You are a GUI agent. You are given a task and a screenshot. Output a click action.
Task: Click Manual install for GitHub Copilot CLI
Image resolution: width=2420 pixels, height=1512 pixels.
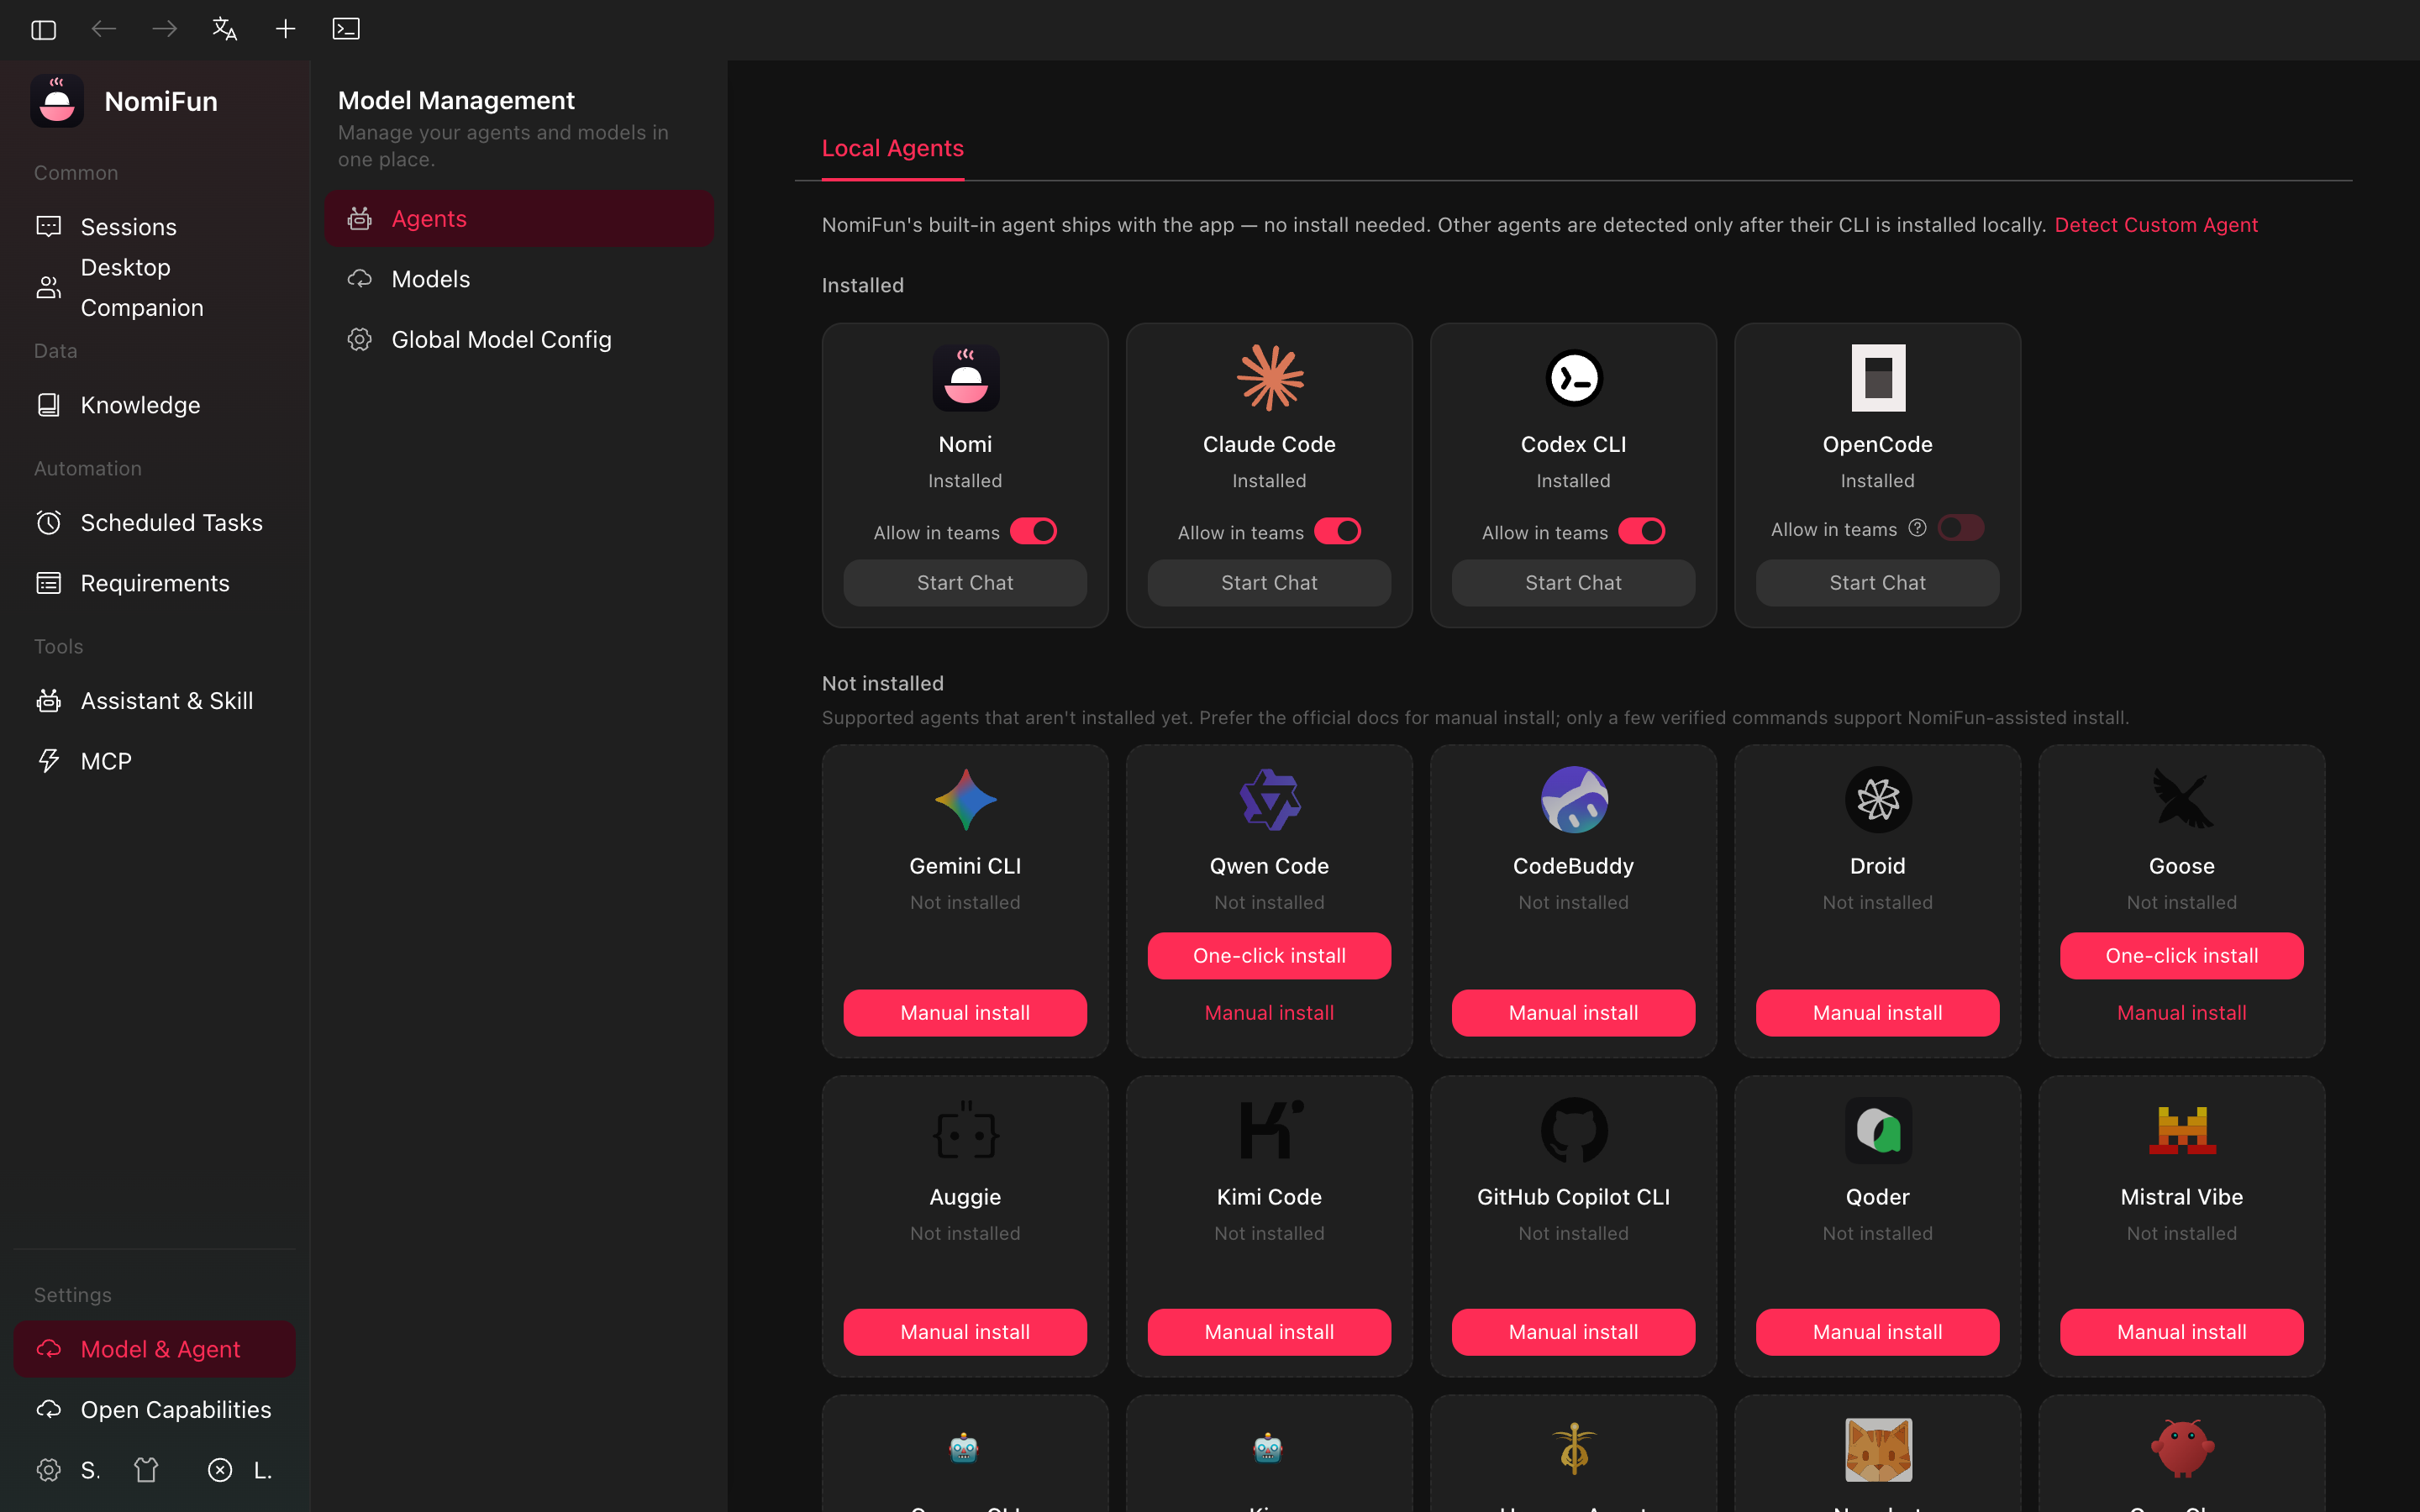1573,1332
